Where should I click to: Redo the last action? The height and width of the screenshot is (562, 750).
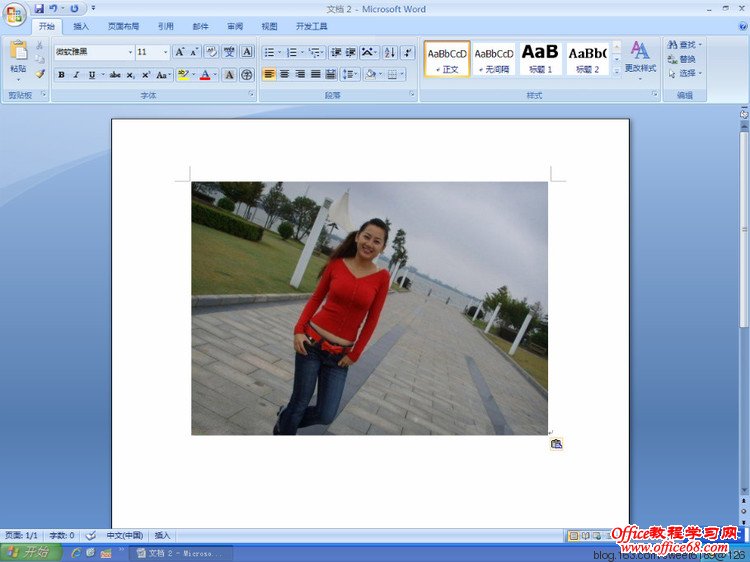point(74,9)
